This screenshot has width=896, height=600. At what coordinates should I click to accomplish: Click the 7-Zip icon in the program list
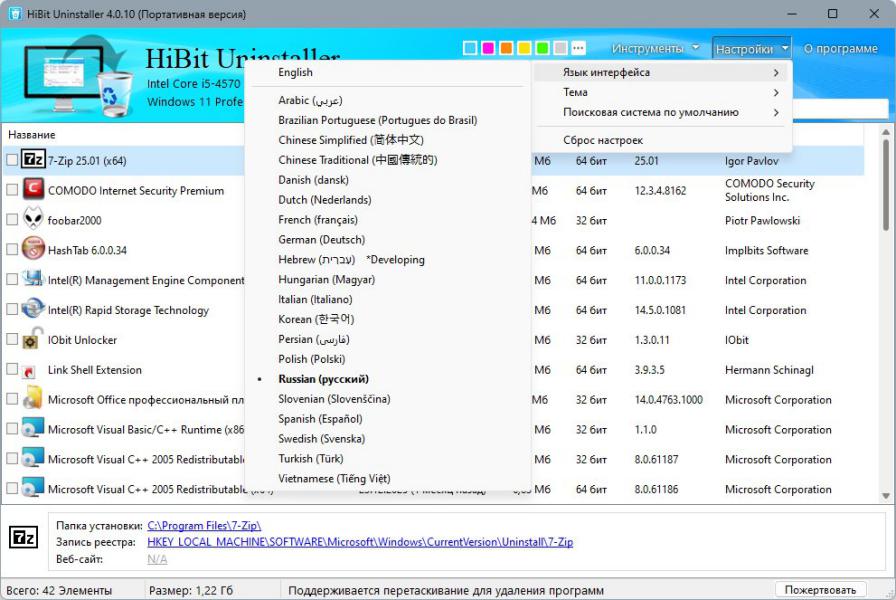point(34,160)
